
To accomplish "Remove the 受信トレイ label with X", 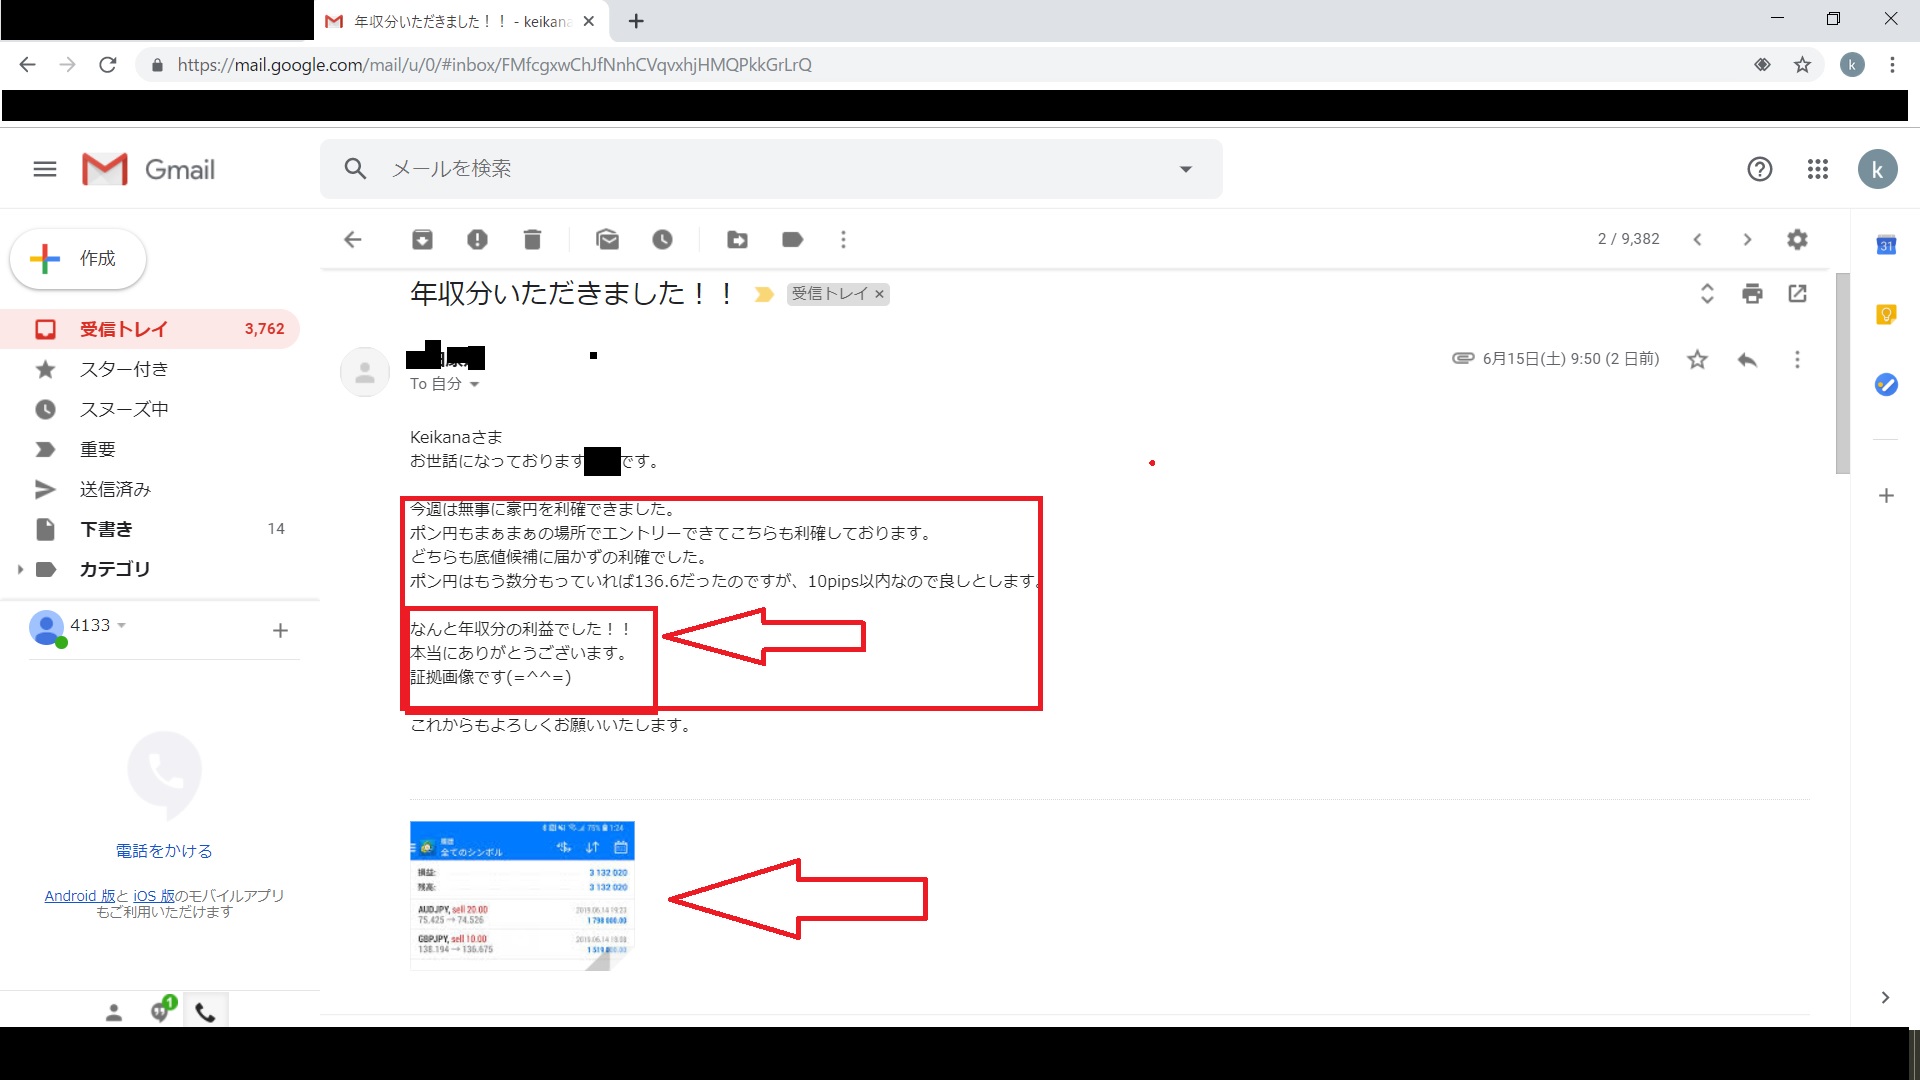I will [879, 294].
